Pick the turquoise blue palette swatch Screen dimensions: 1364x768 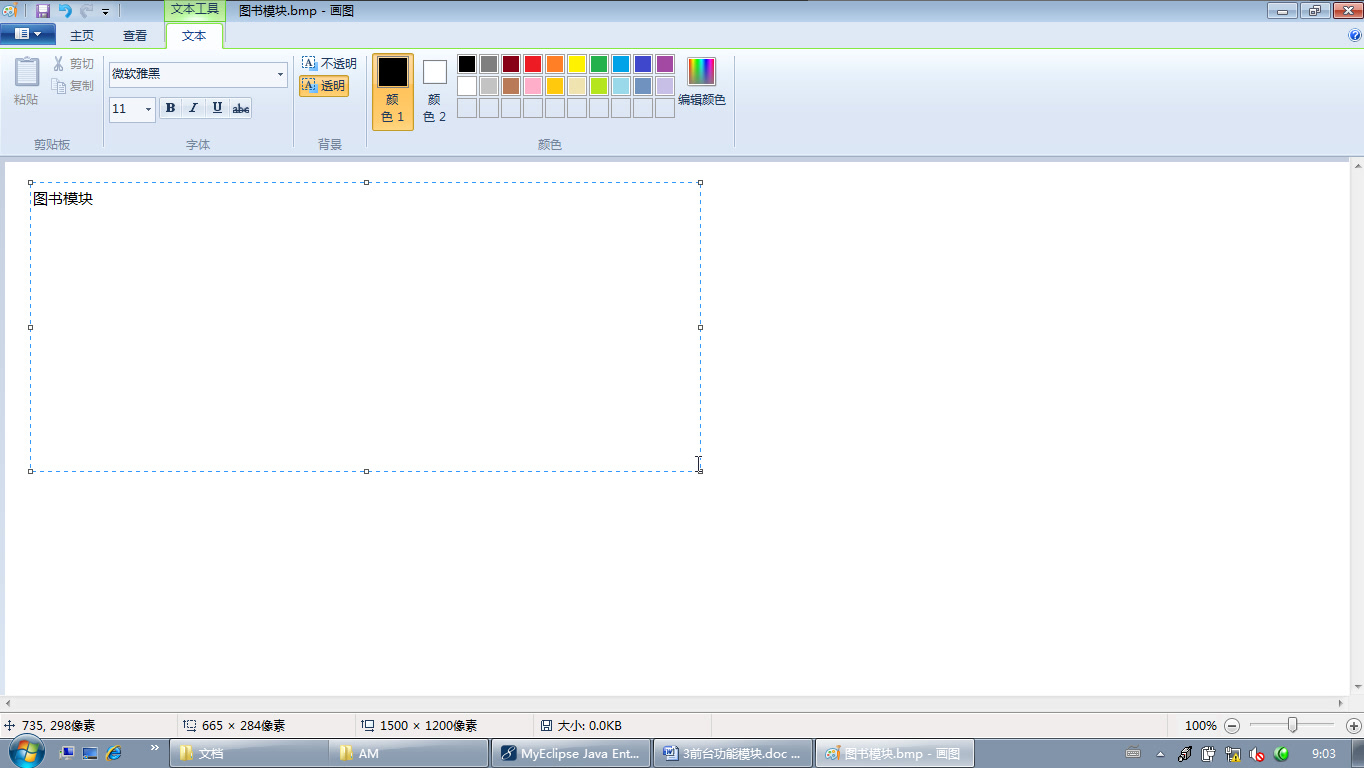621,64
